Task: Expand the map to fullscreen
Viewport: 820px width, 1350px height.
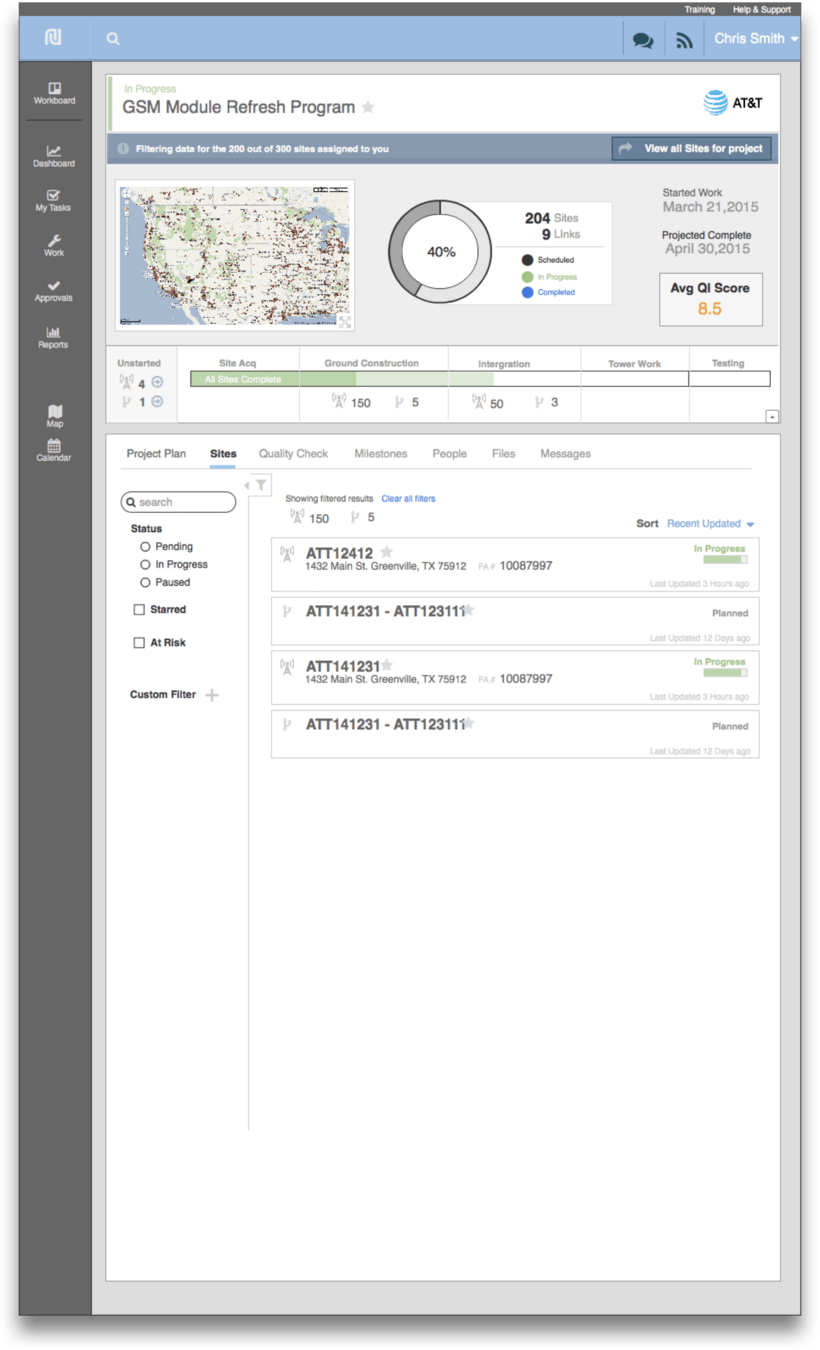Action: [344, 322]
